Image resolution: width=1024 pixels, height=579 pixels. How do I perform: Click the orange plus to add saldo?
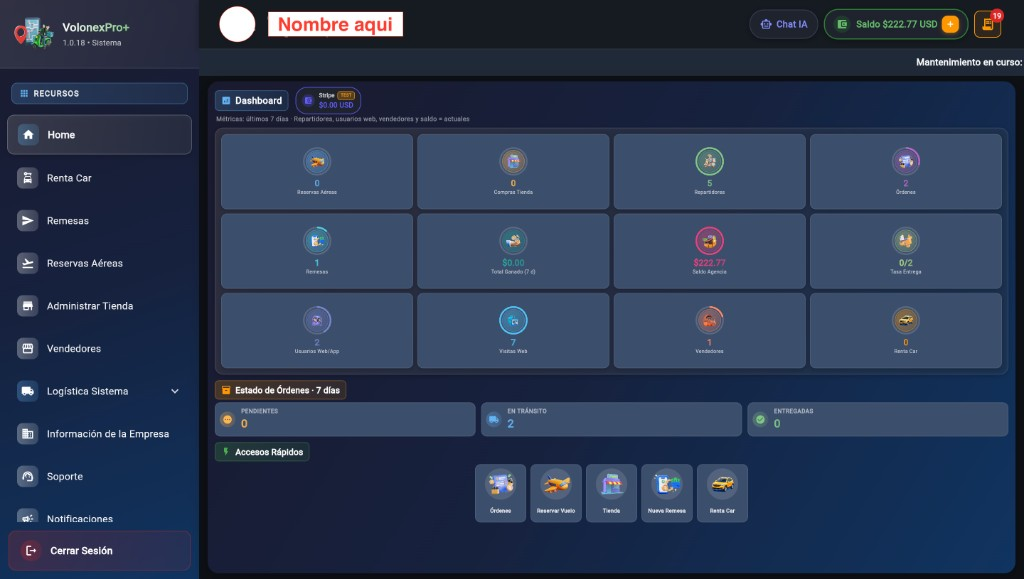tap(950, 24)
